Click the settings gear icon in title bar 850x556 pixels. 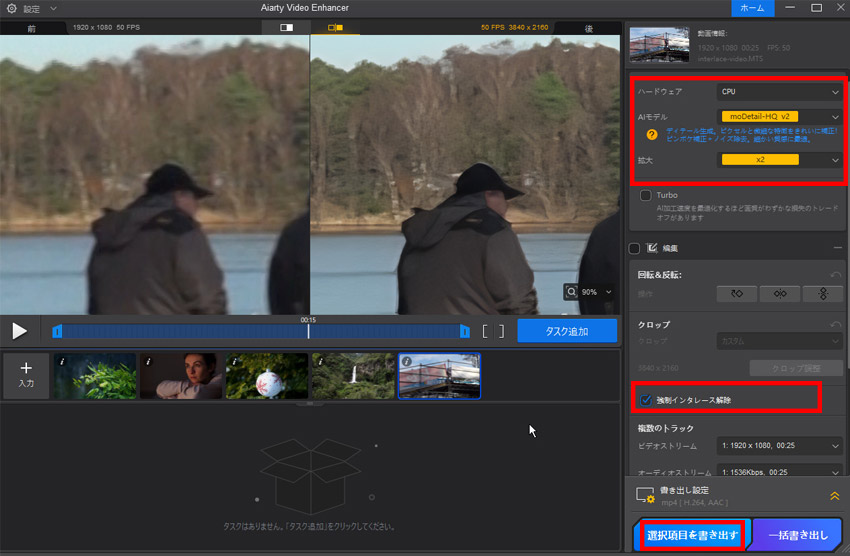[11, 8]
